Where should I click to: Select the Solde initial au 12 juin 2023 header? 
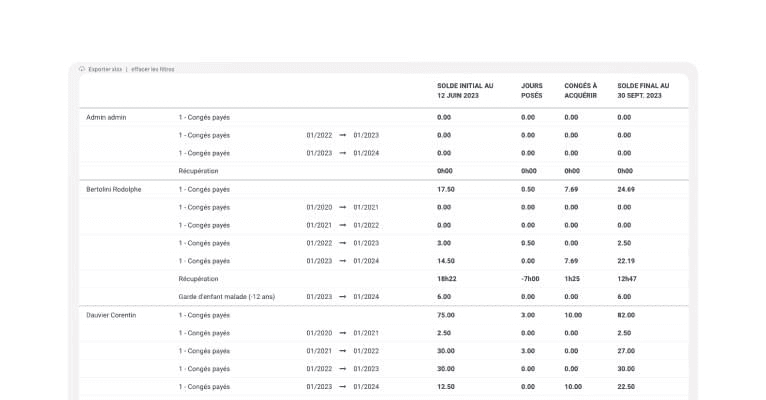click(465, 90)
